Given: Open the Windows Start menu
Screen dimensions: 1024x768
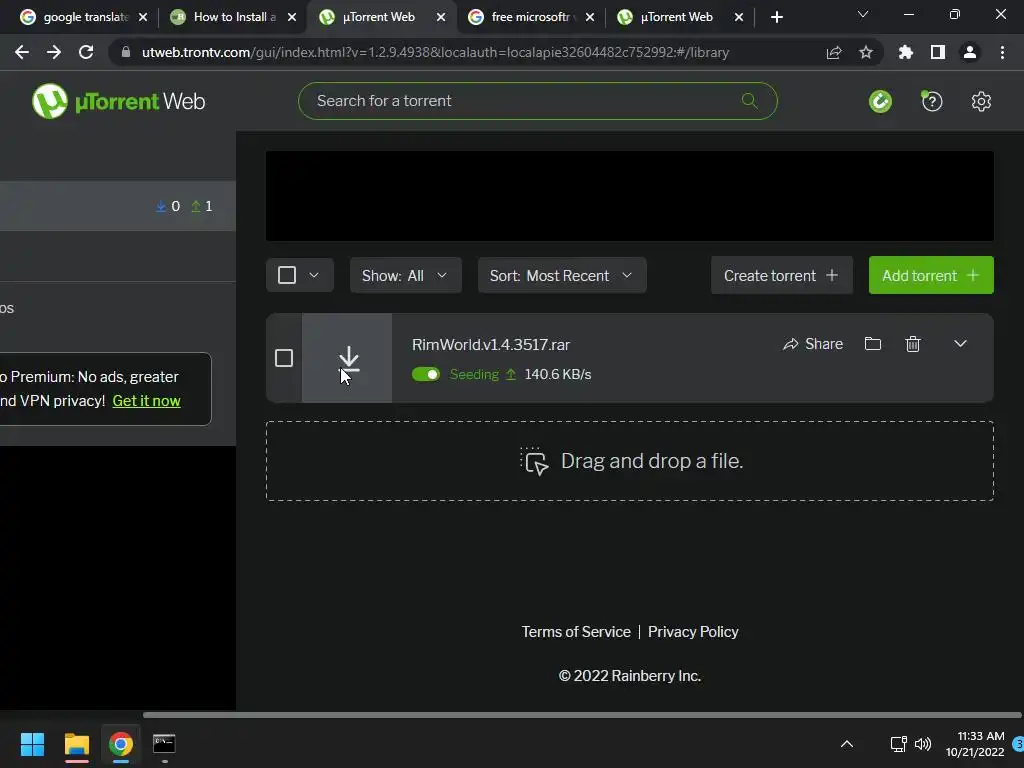Looking at the screenshot, I should pyautogui.click(x=32, y=744).
